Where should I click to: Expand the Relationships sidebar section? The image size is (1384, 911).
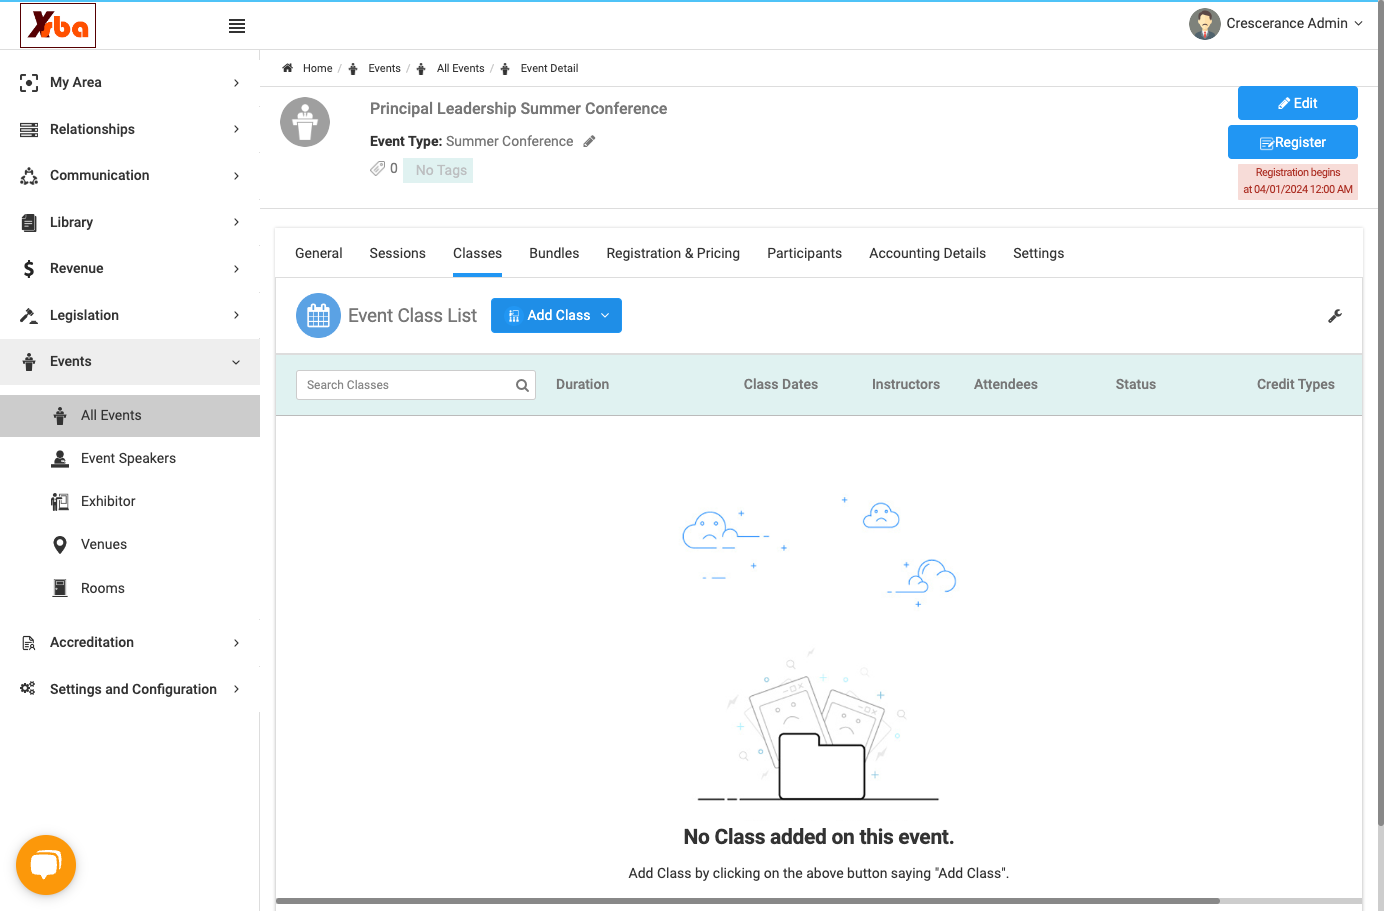(130, 129)
